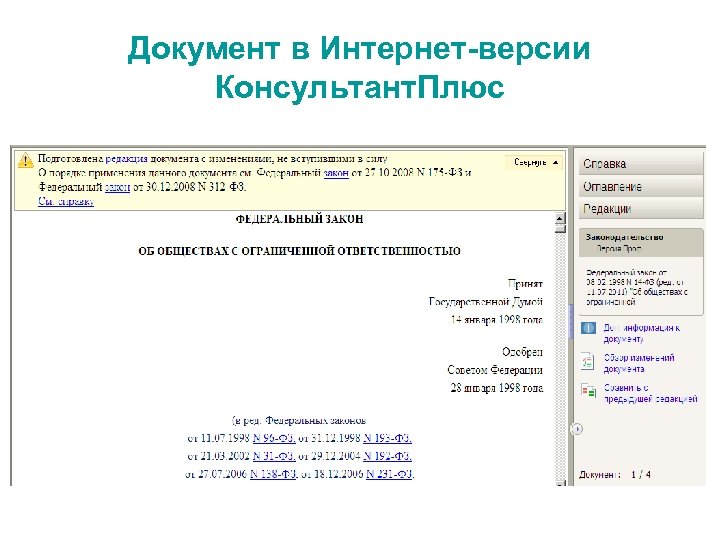Click the text Советом Федерации
Screen dimensions: 720x540
coord(495,370)
